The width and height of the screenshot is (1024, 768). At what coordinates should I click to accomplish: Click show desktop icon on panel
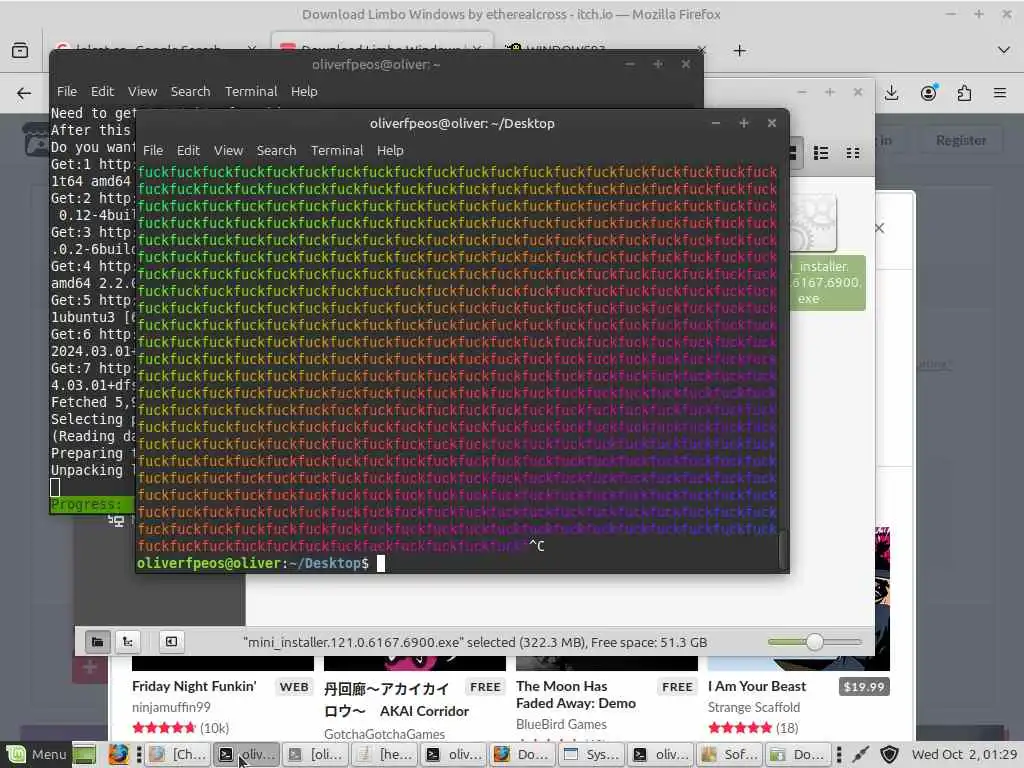pos(84,754)
